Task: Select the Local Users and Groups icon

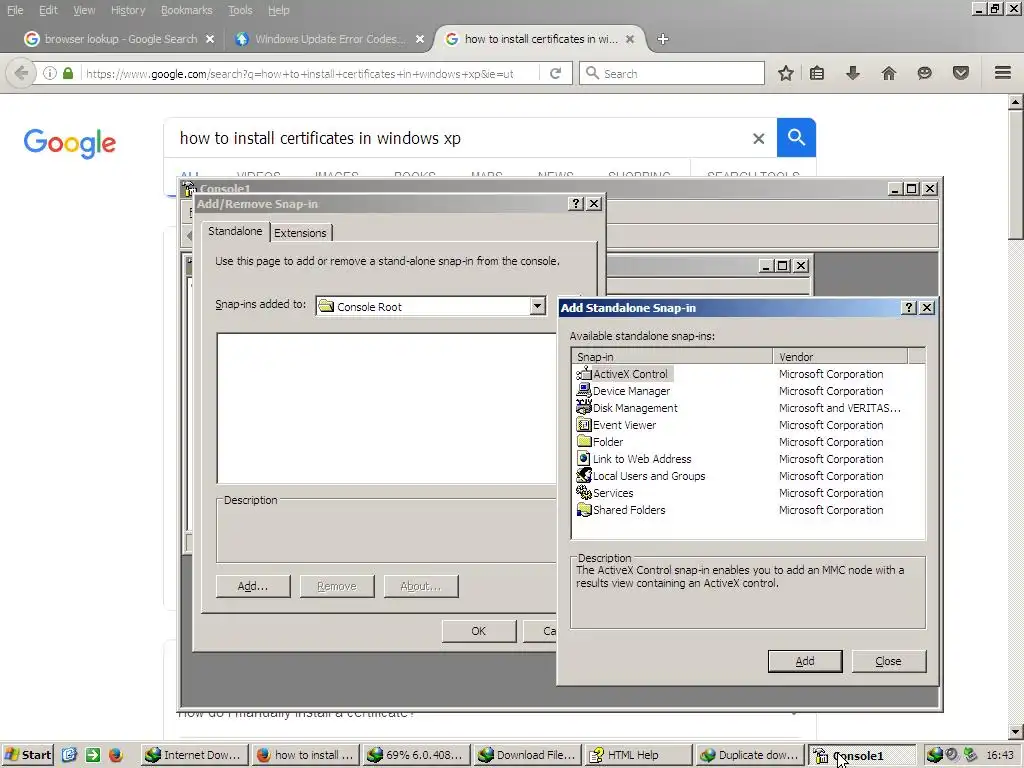Action: click(x=584, y=475)
